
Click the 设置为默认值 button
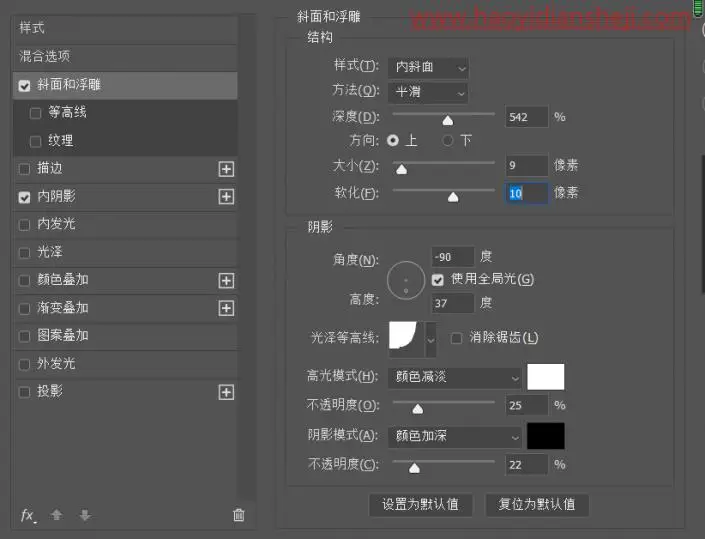coord(420,505)
